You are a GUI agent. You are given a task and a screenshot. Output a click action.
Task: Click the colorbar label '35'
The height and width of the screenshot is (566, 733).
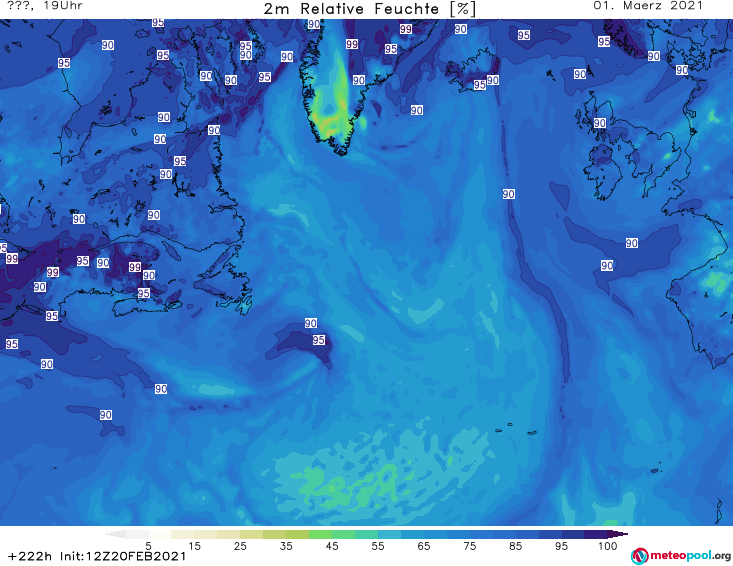point(286,546)
